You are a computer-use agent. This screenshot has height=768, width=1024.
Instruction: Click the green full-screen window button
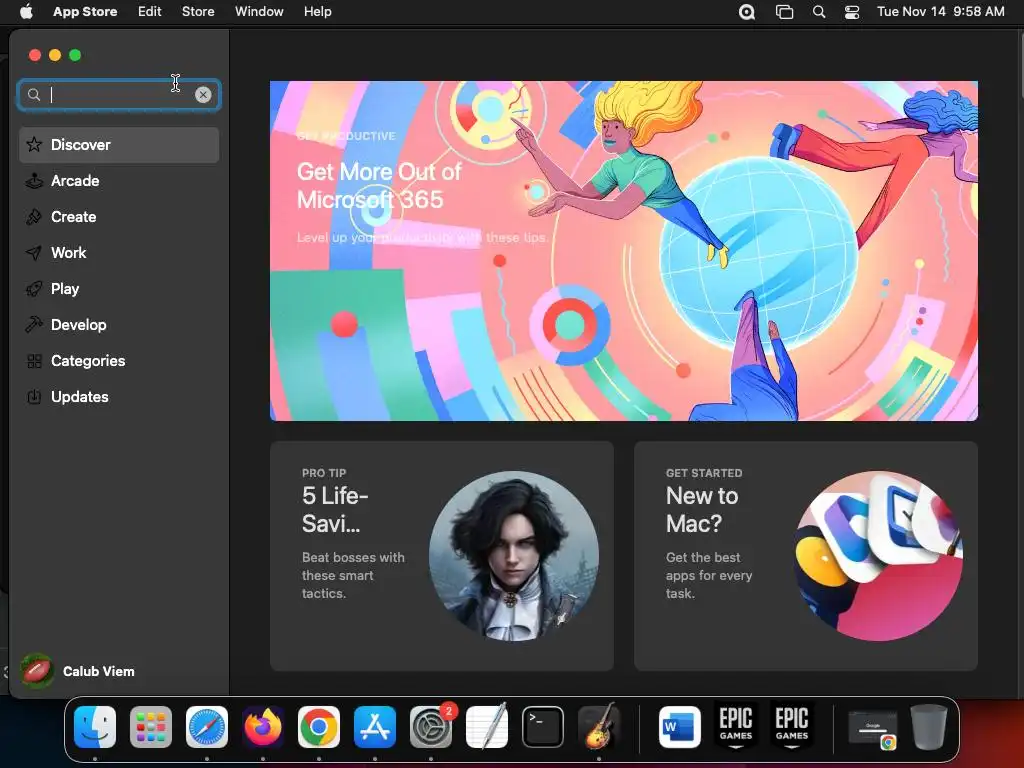75,55
